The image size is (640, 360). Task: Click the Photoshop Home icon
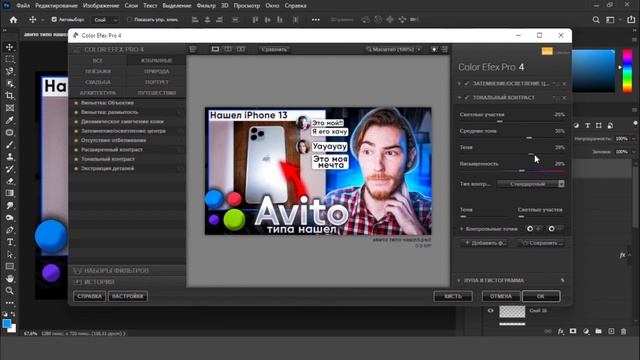click(13, 20)
